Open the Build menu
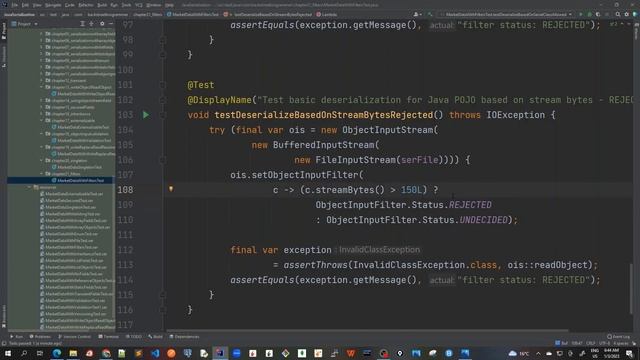 pyautogui.click(x=102, y=5)
